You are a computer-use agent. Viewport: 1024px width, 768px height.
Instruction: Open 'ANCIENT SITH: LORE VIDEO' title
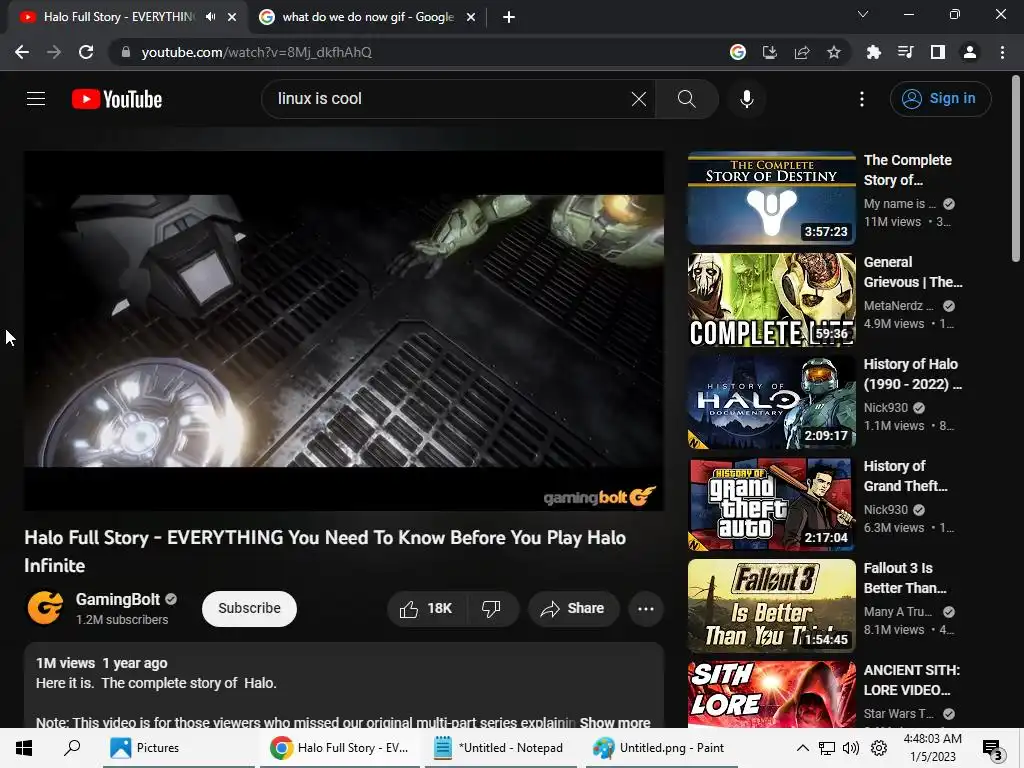(x=912, y=680)
